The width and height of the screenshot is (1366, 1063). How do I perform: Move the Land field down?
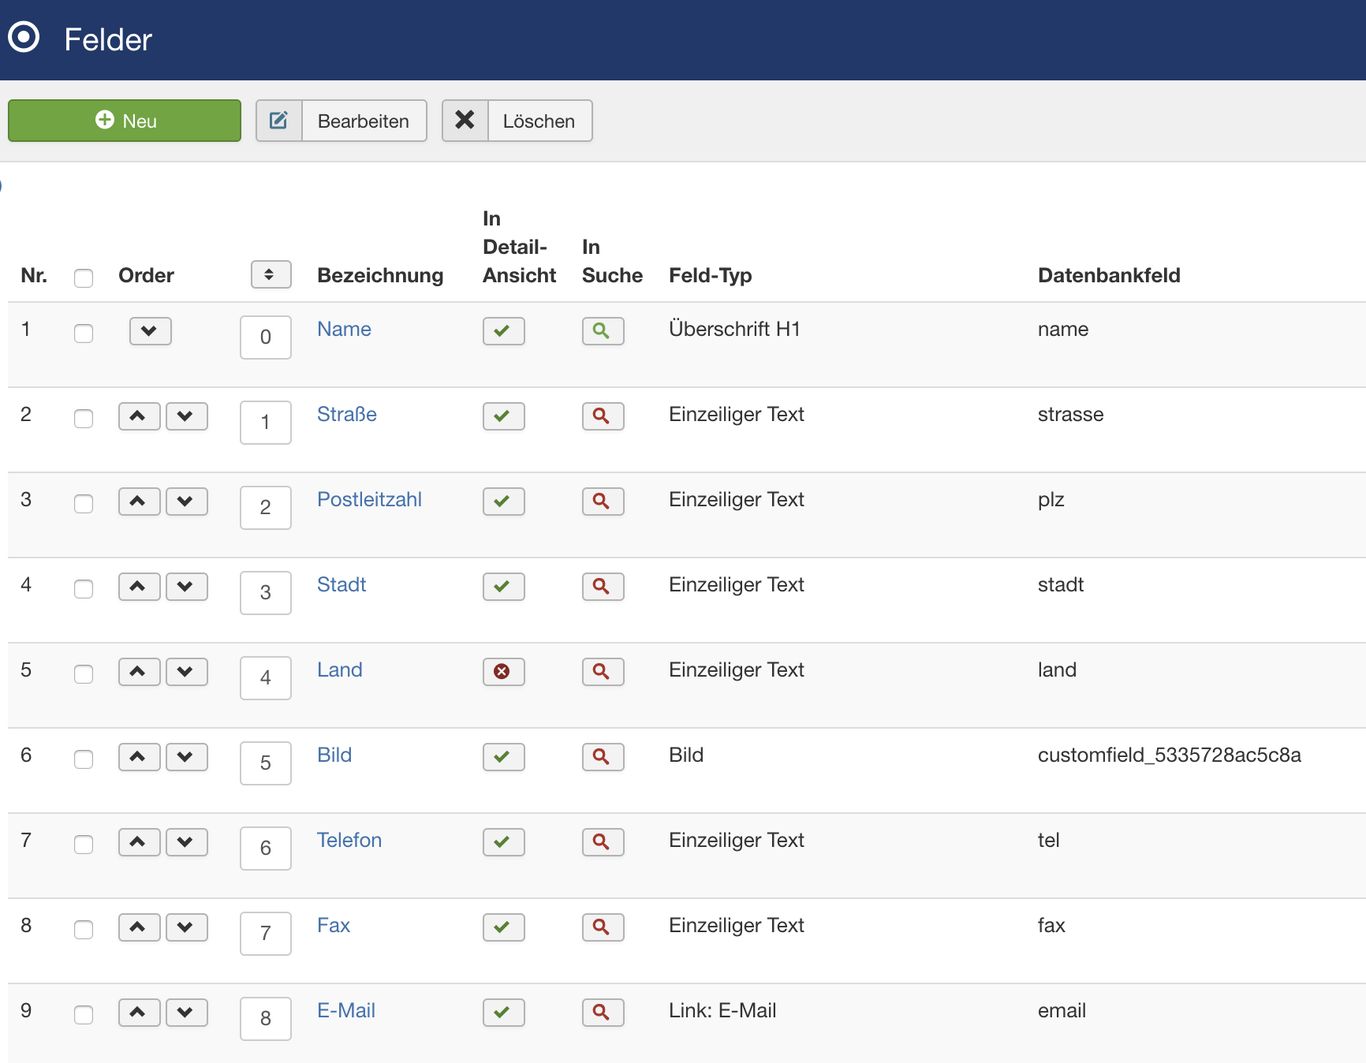click(x=187, y=672)
